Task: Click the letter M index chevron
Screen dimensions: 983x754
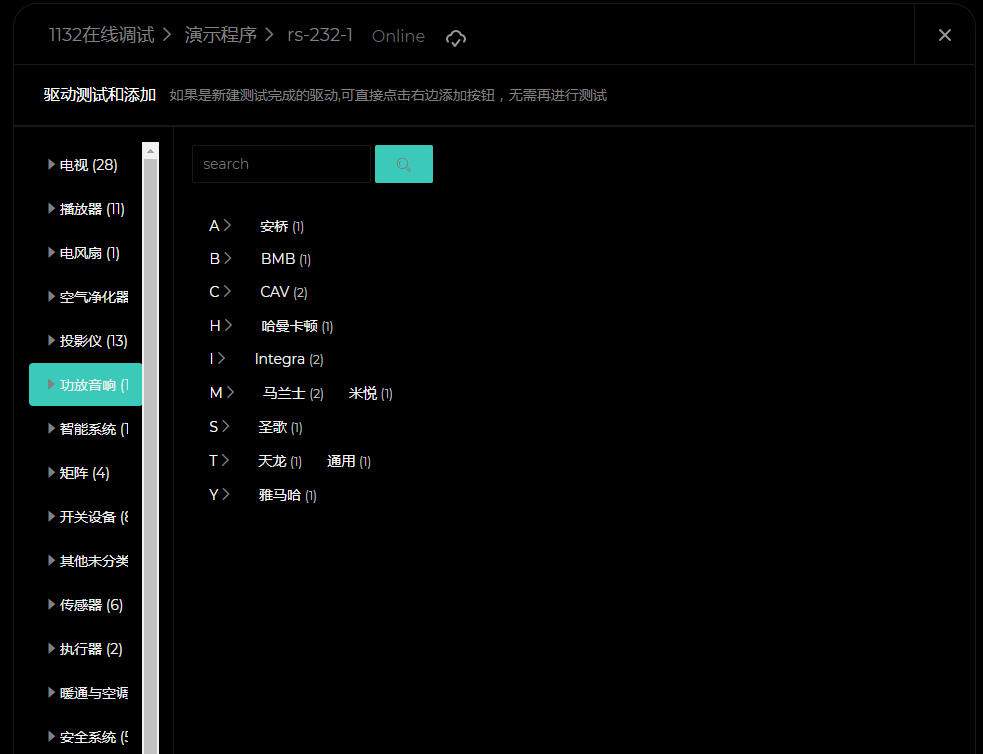Action: tap(230, 392)
